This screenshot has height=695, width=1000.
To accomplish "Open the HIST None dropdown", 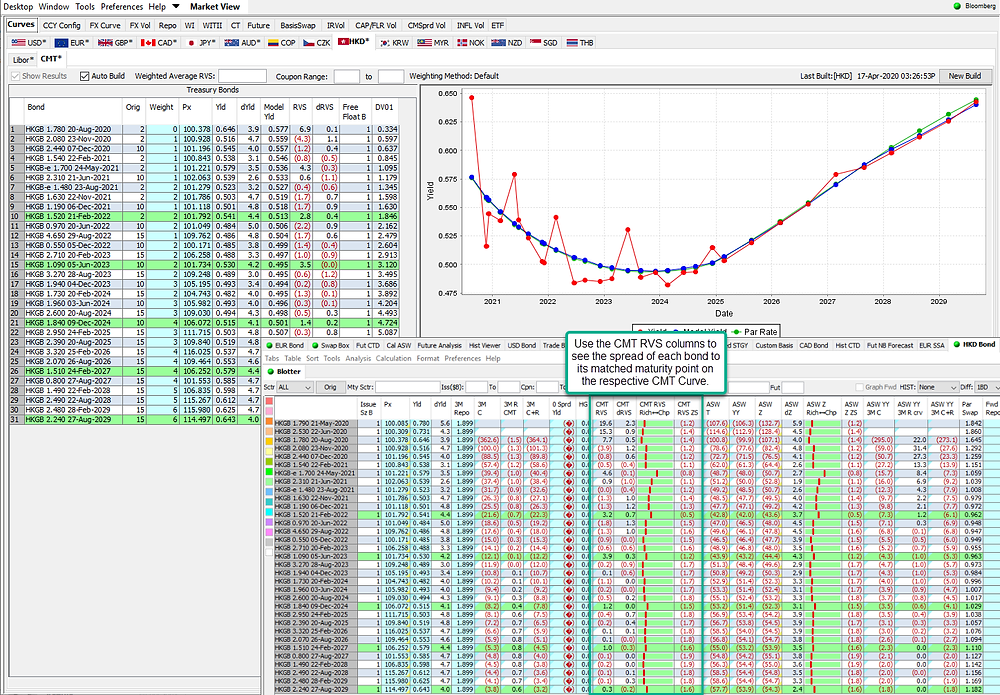I will (x=939, y=387).
